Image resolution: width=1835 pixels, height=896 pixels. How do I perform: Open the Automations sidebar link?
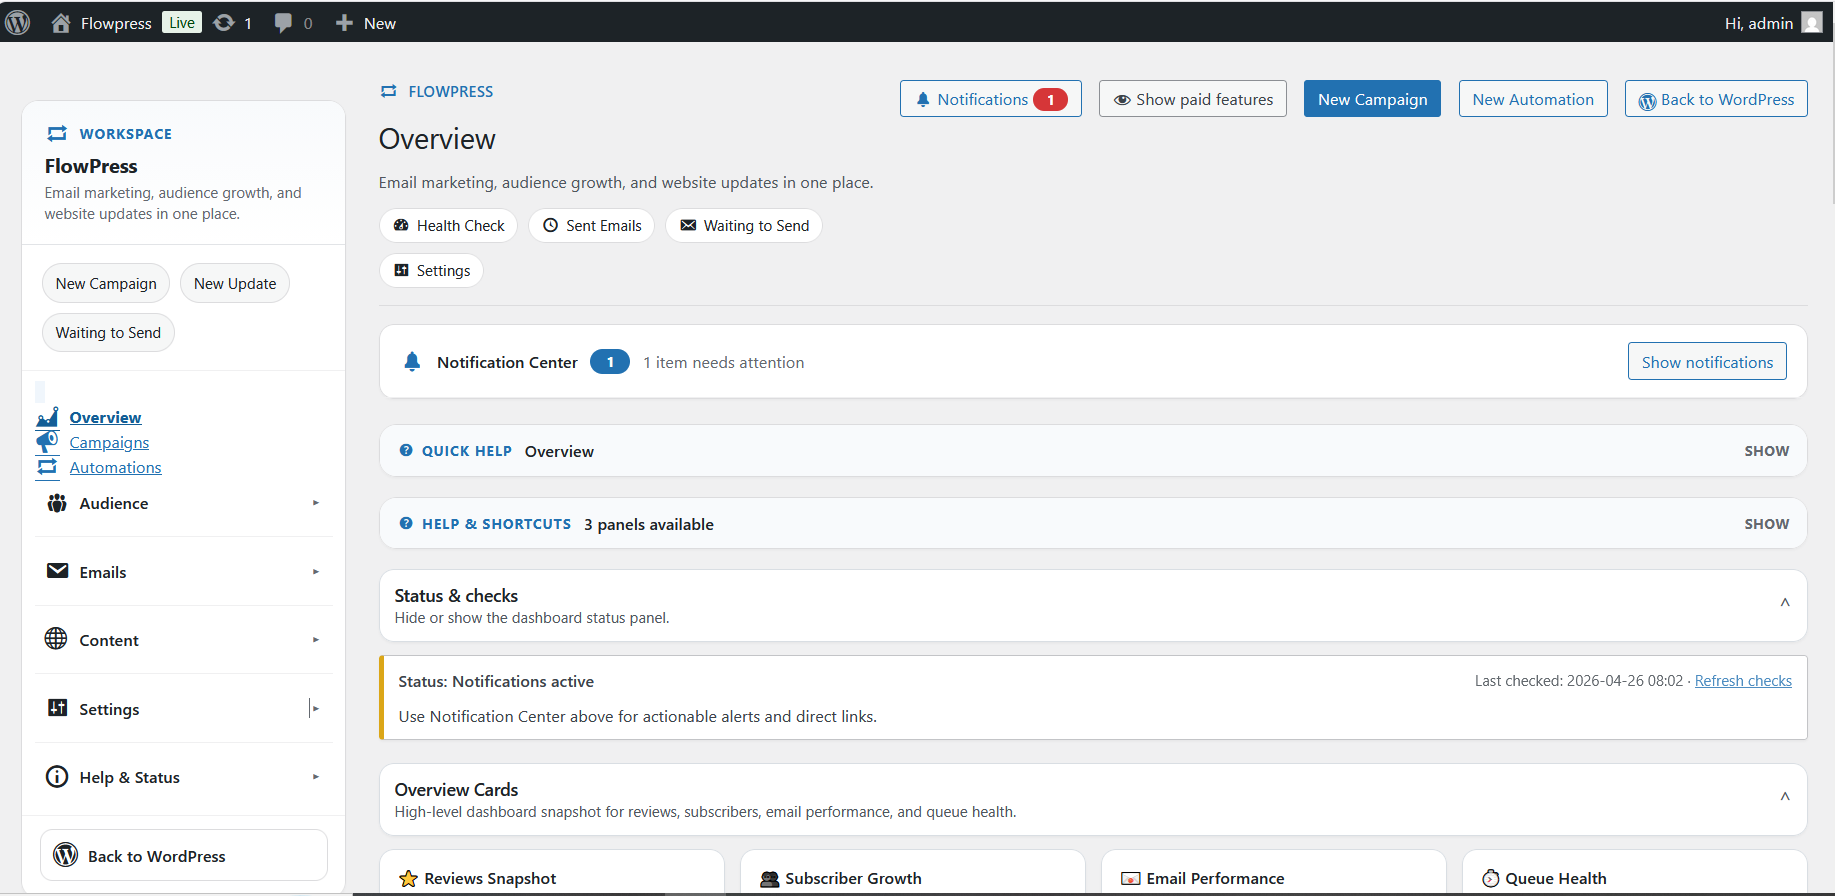115,468
